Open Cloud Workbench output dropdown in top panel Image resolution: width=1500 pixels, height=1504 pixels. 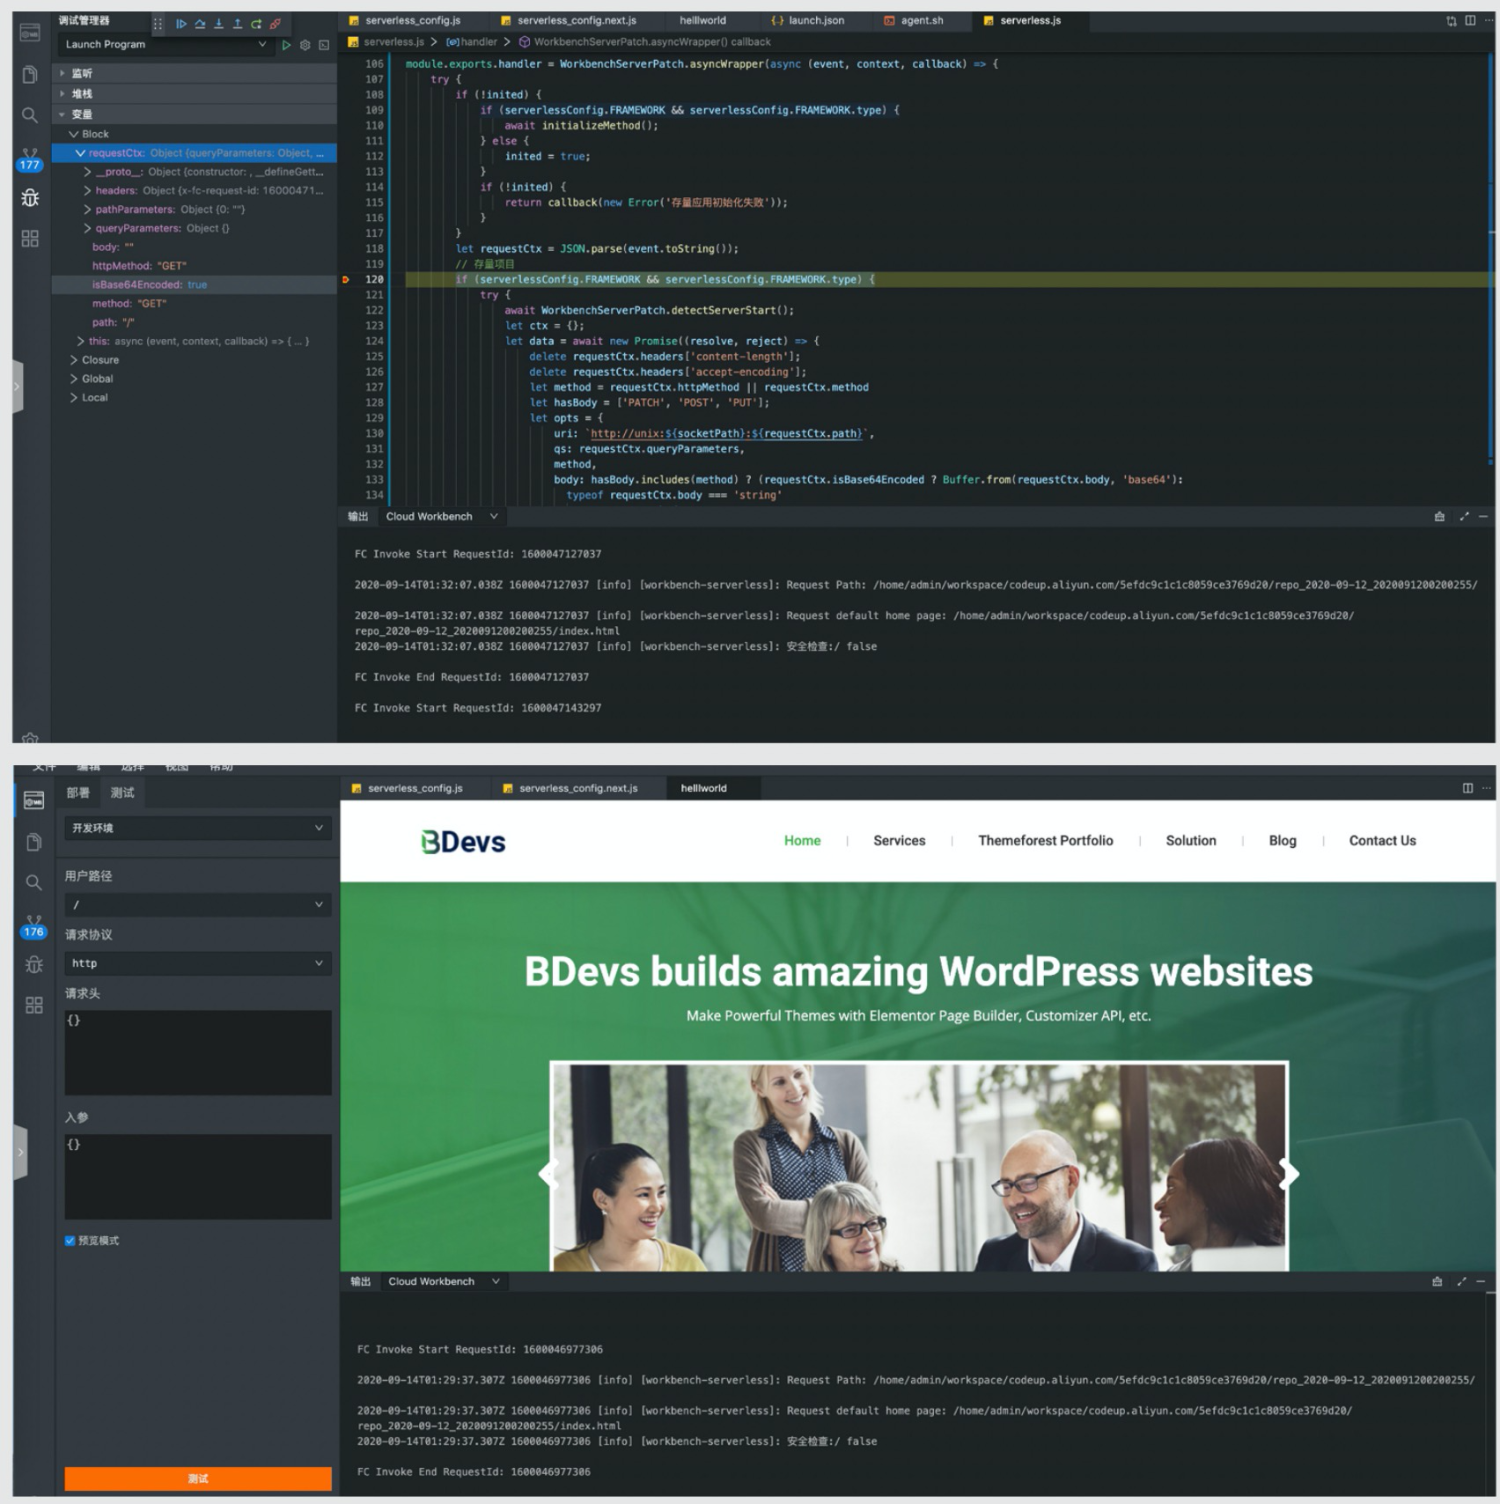coord(441,516)
